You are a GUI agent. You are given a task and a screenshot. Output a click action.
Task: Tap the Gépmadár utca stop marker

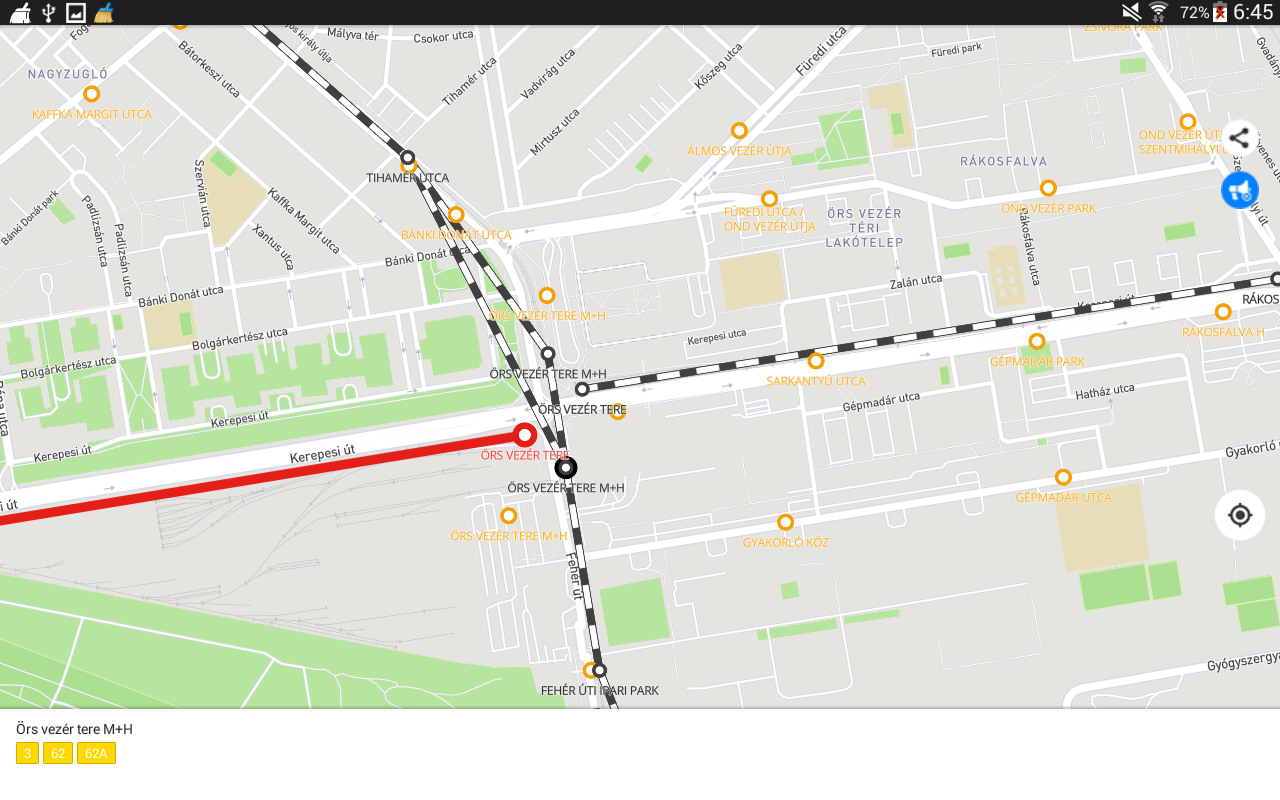pyautogui.click(x=1063, y=477)
